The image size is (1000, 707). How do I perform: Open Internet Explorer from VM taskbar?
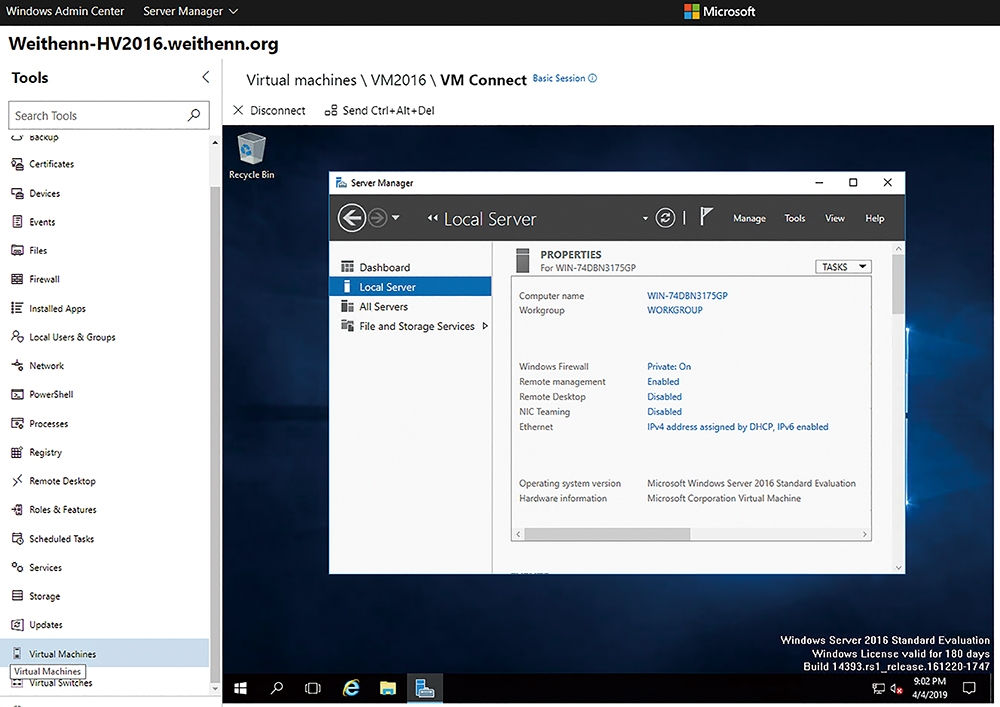(351, 689)
